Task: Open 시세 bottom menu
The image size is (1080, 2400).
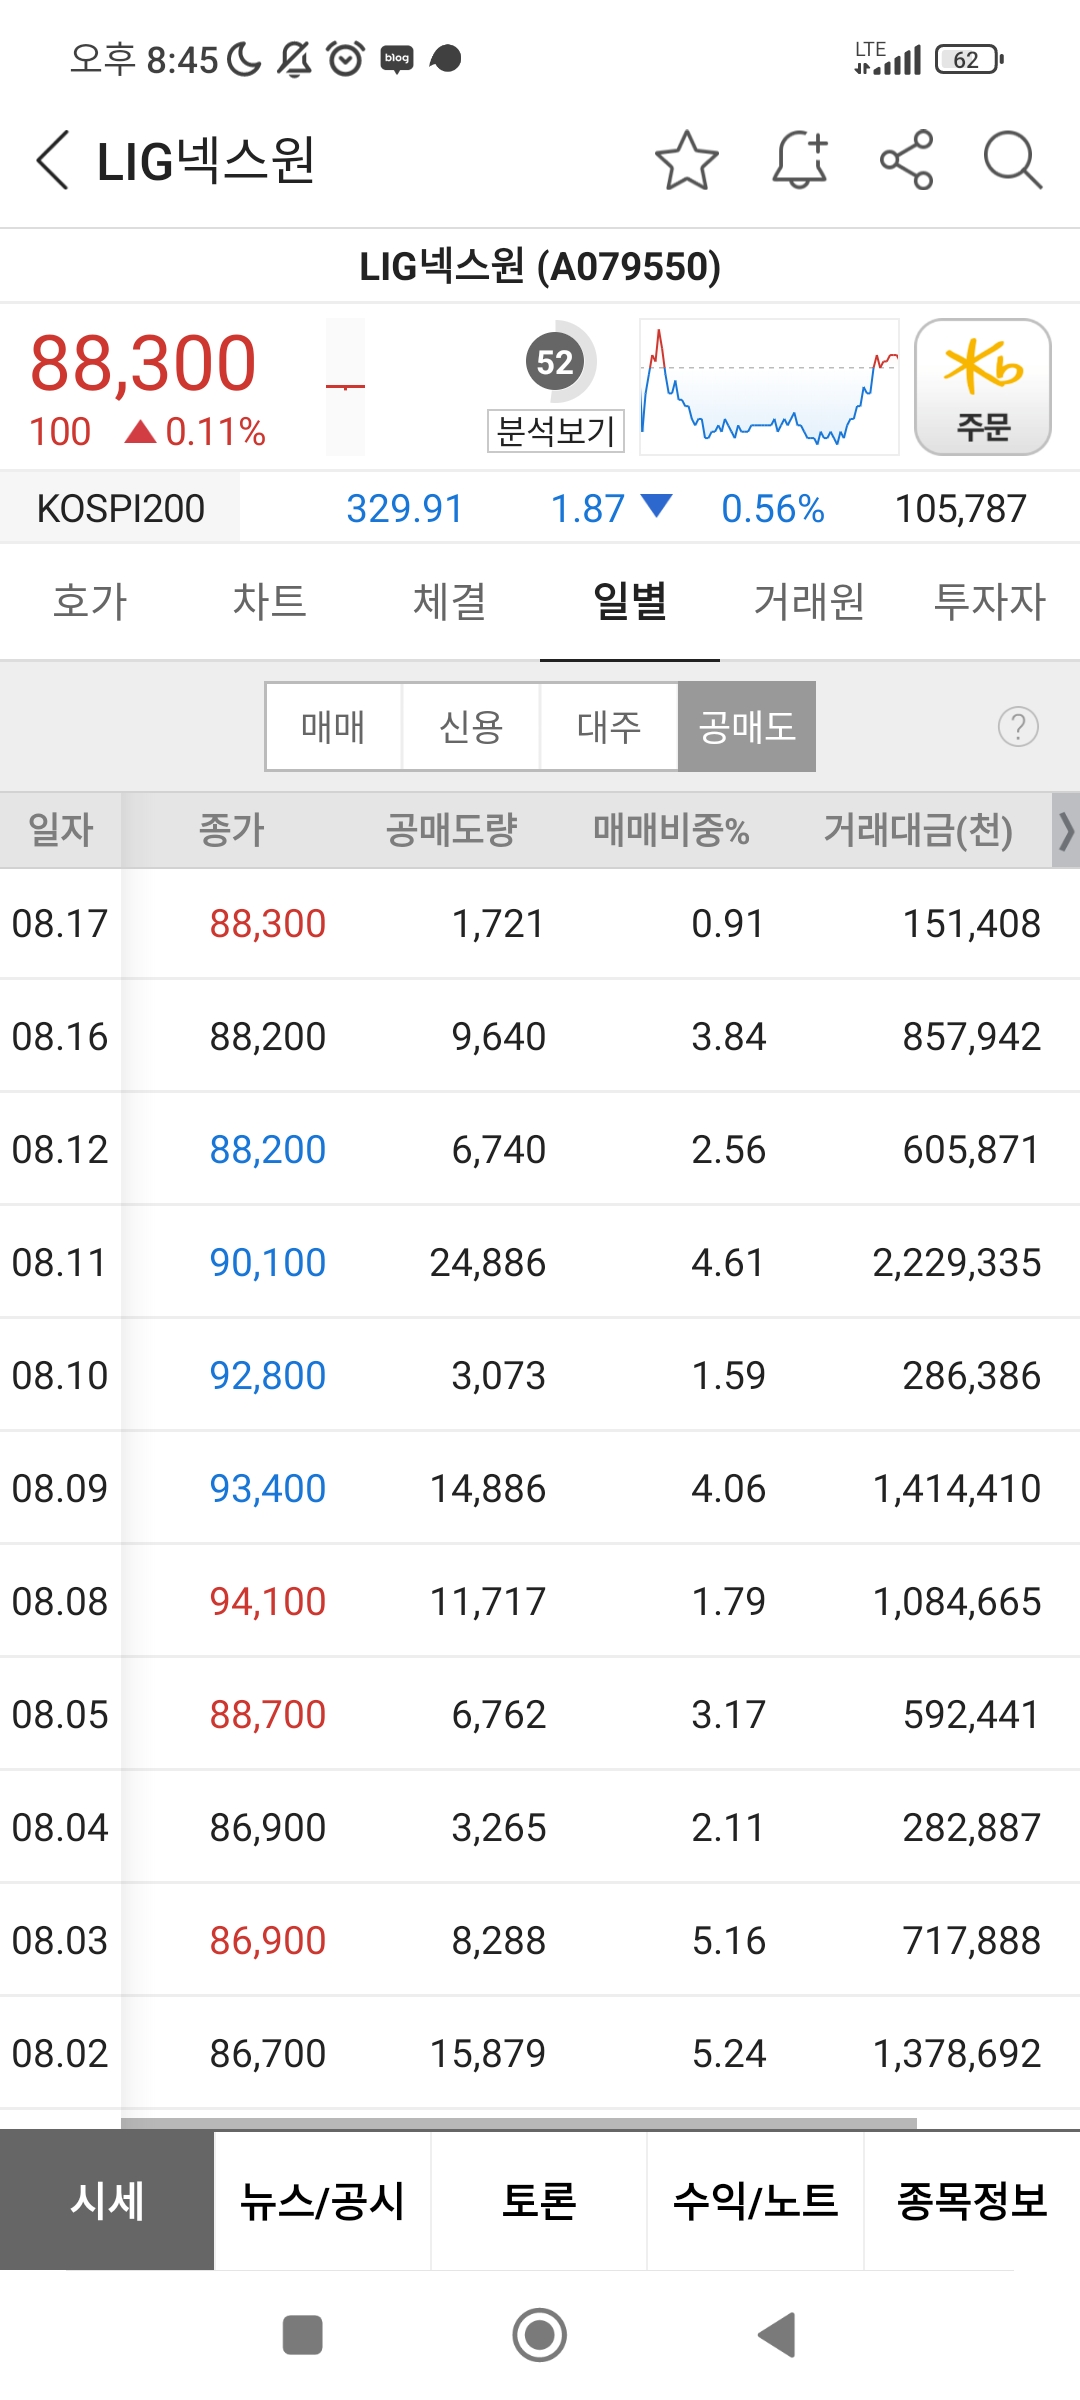Action: 107,2200
